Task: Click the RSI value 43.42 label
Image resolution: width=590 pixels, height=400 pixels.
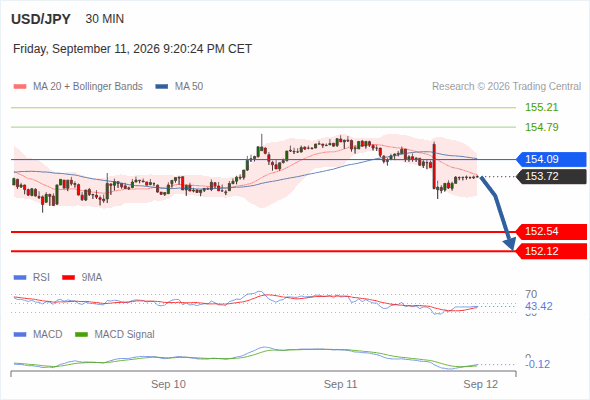Action: pyautogui.click(x=539, y=306)
